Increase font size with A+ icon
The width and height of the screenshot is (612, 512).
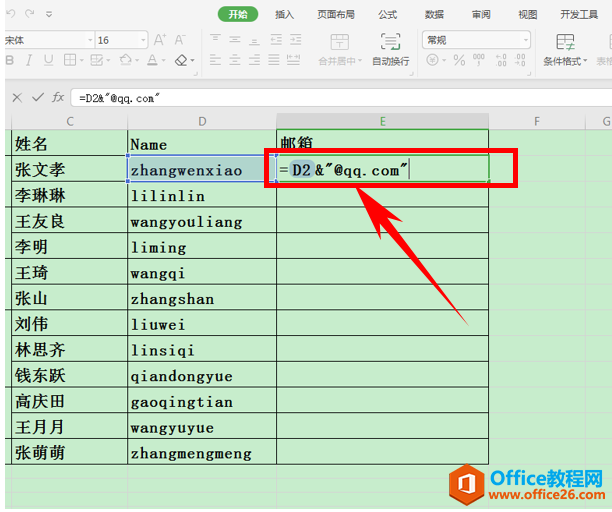(160, 40)
